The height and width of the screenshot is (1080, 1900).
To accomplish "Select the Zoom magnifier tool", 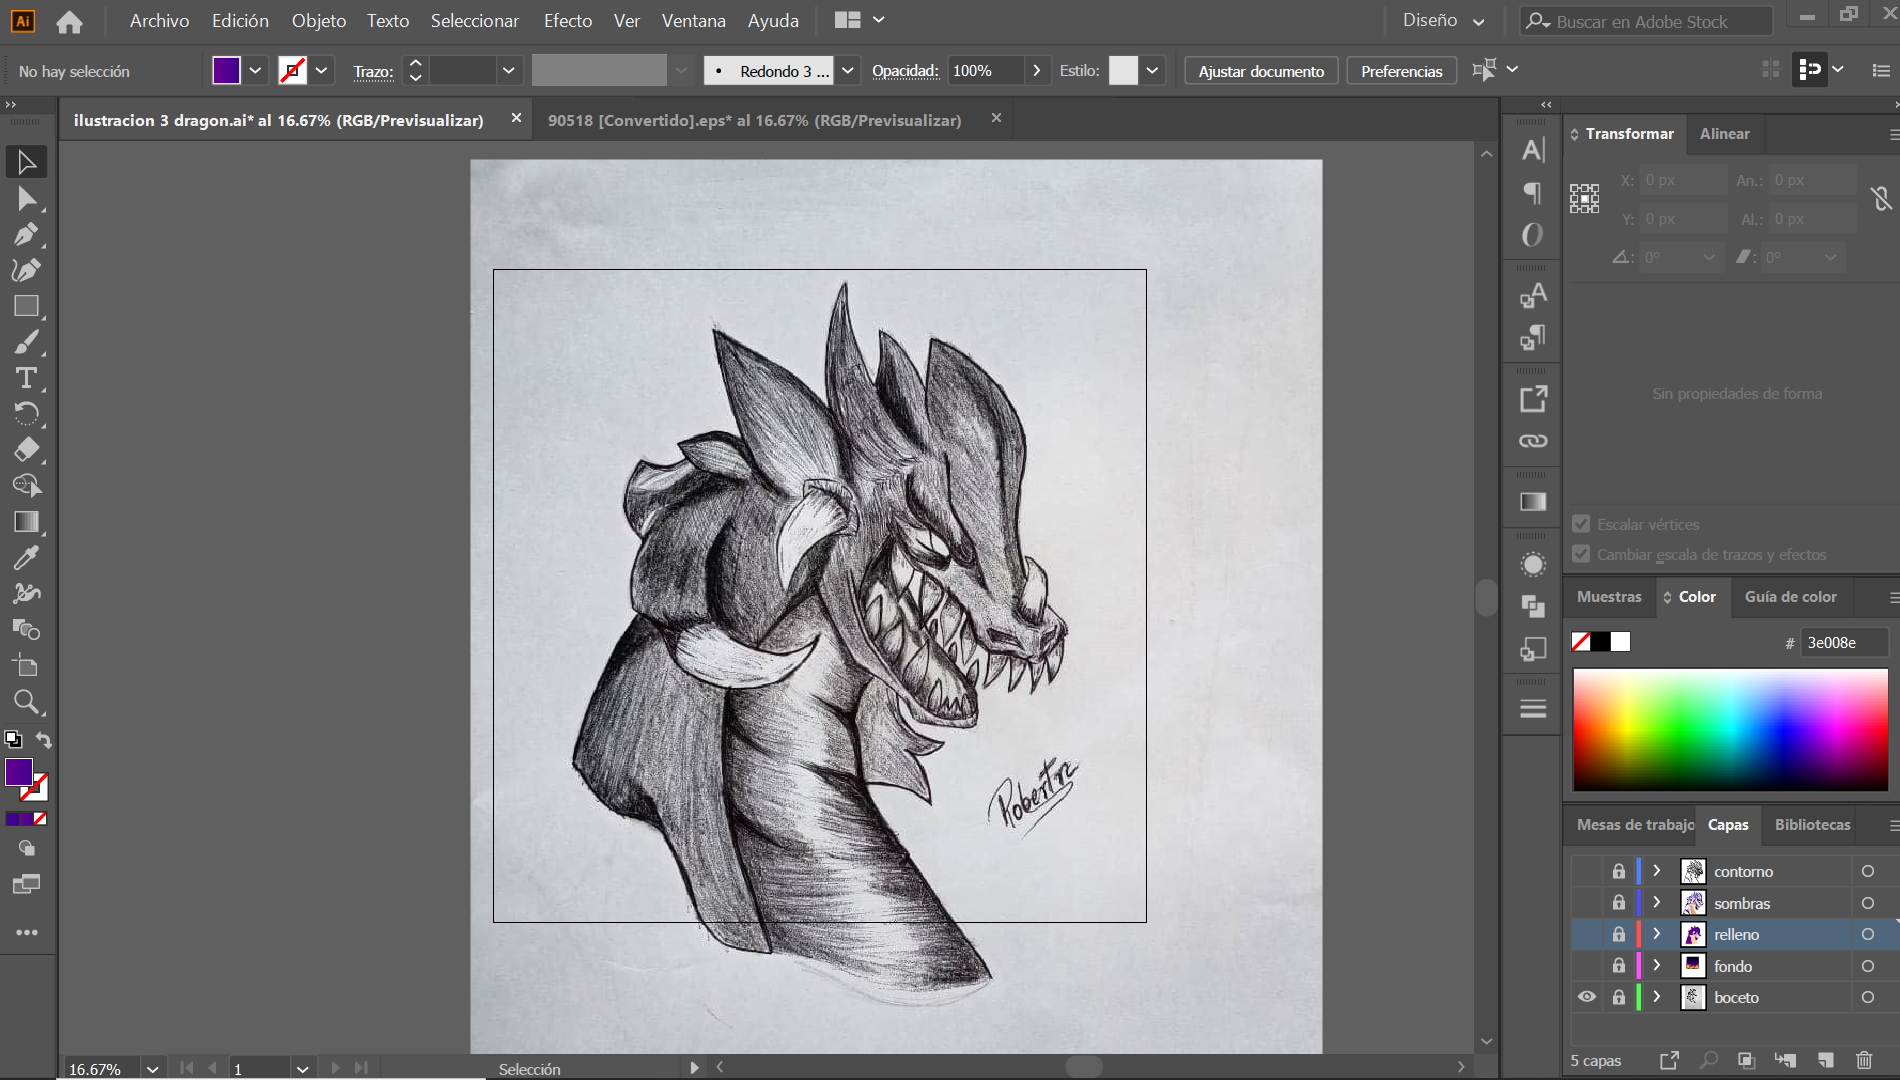I will [27, 702].
